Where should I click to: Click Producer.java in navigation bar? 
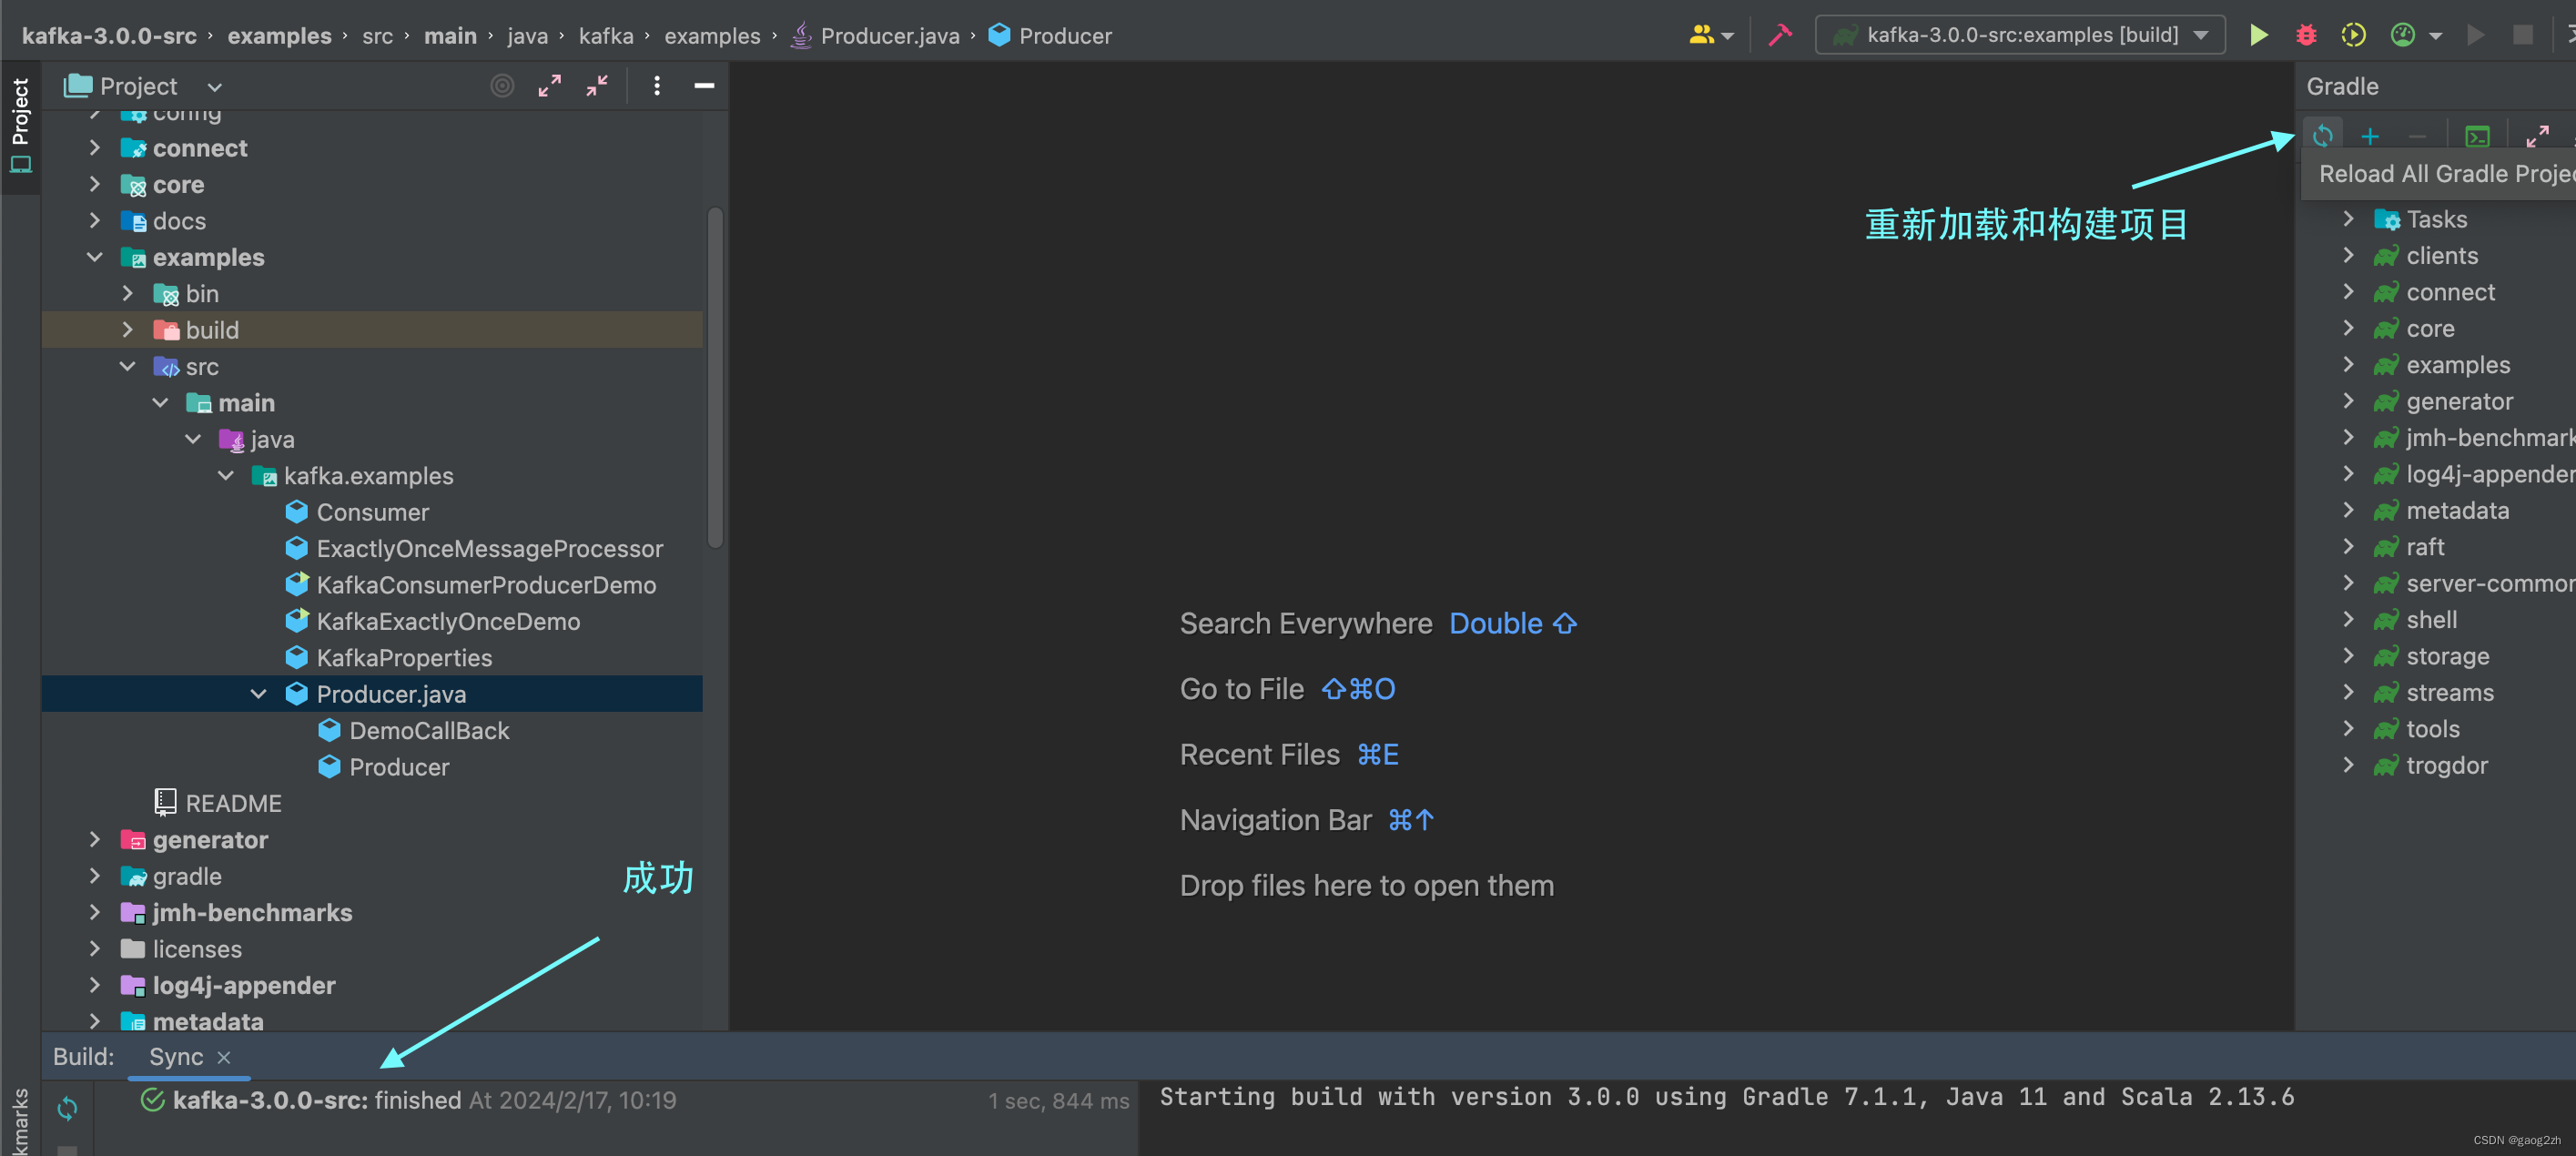(x=889, y=35)
